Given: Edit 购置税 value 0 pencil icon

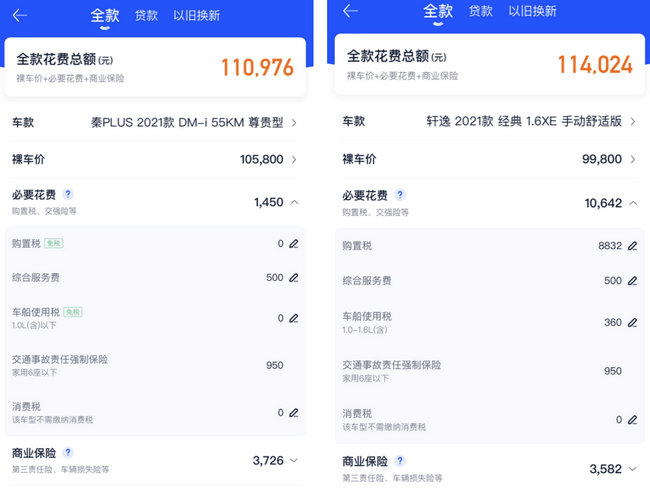Looking at the screenshot, I should tap(293, 244).
